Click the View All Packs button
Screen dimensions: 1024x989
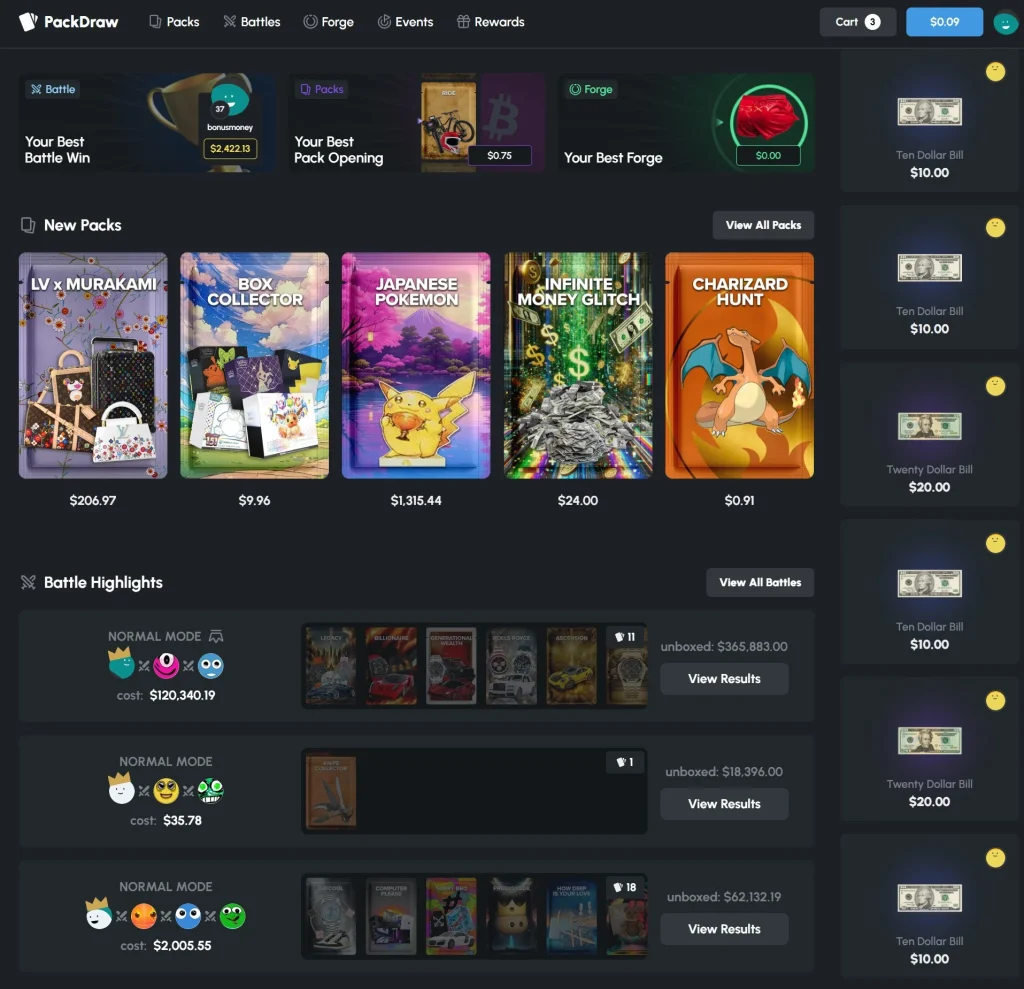[x=763, y=225]
